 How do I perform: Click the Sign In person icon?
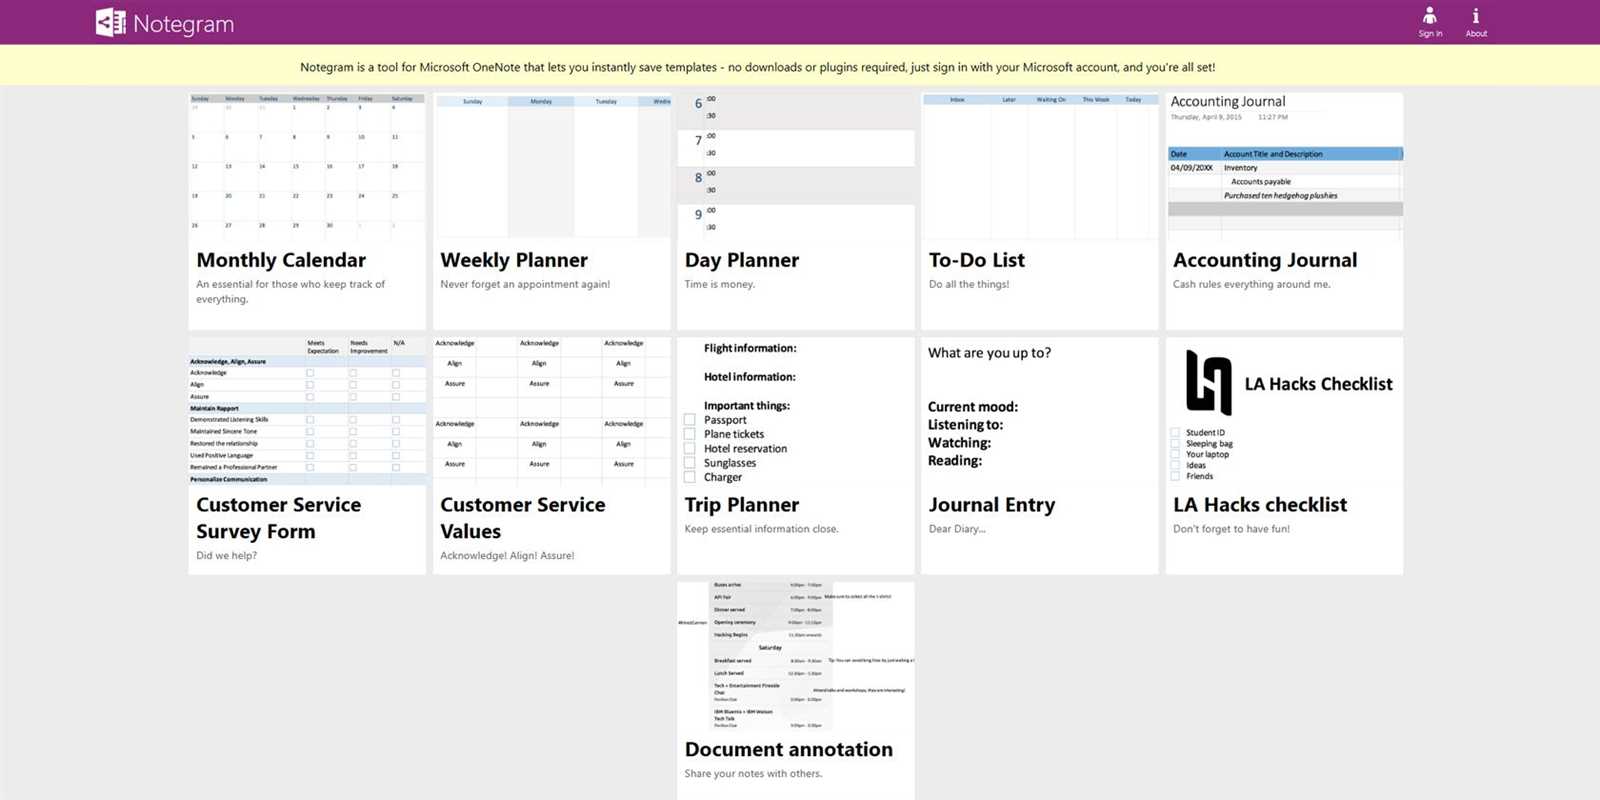tap(1430, 15)
